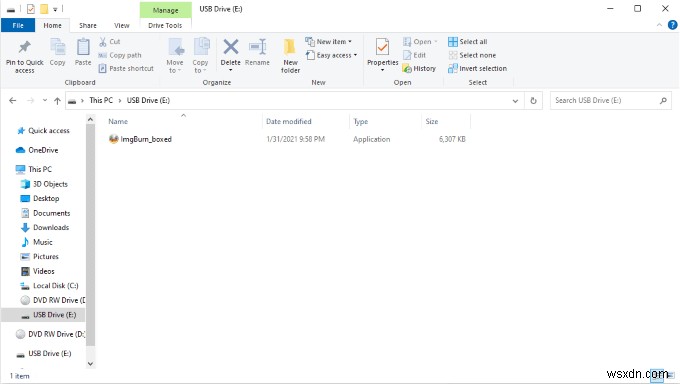680x384 pixels.
Task: Open Quick access in navigation pane
Action: click(43, 131)
